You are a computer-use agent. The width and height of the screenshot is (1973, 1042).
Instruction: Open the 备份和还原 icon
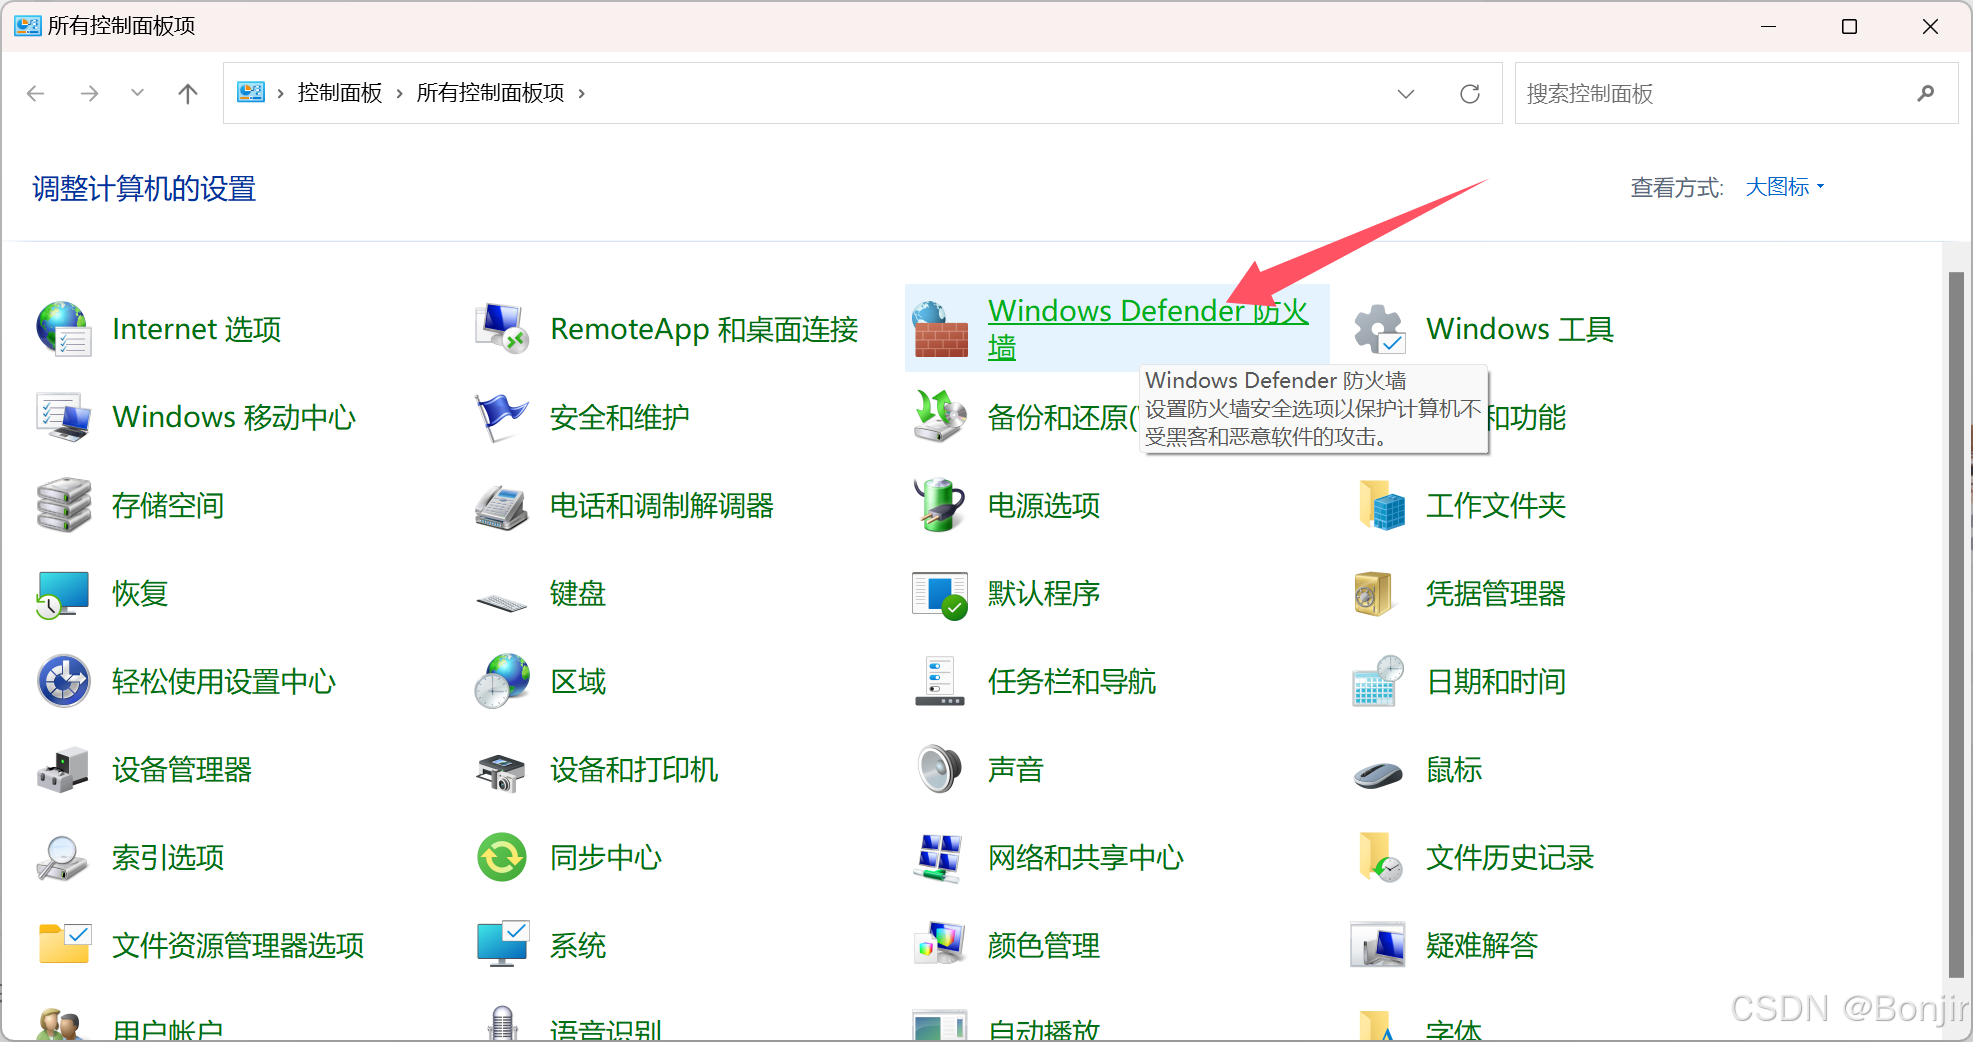[x=940, y=417]
